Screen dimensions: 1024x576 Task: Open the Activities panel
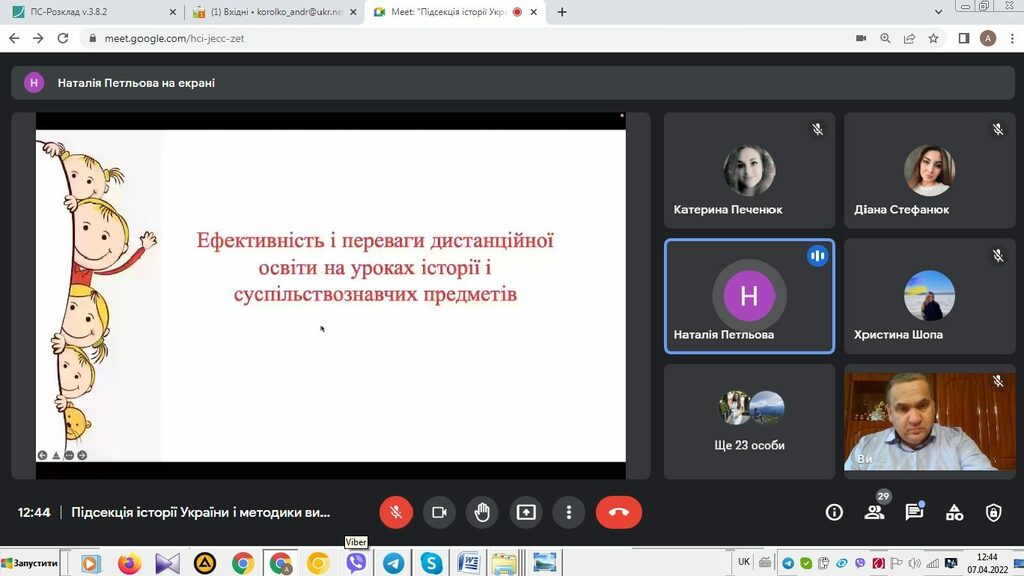(x=954, y=512)
